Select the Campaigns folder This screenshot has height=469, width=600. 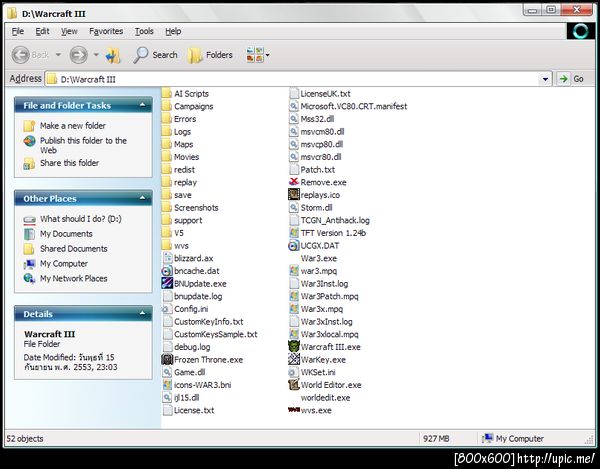point(188,106)
